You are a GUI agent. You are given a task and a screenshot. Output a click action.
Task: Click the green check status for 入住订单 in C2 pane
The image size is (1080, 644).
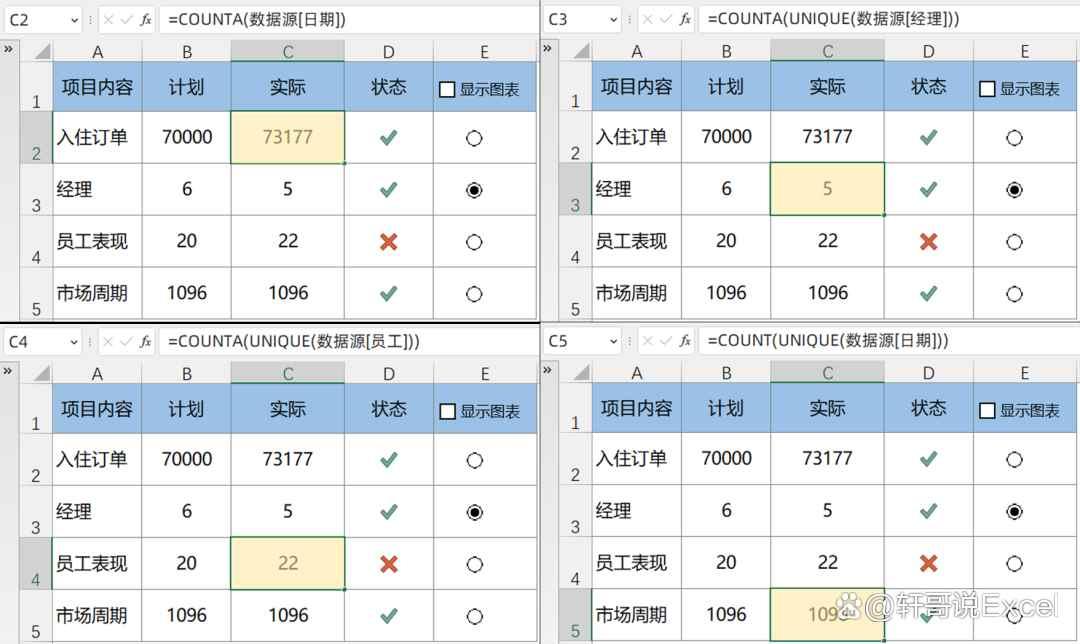click(x=388, y=138)
